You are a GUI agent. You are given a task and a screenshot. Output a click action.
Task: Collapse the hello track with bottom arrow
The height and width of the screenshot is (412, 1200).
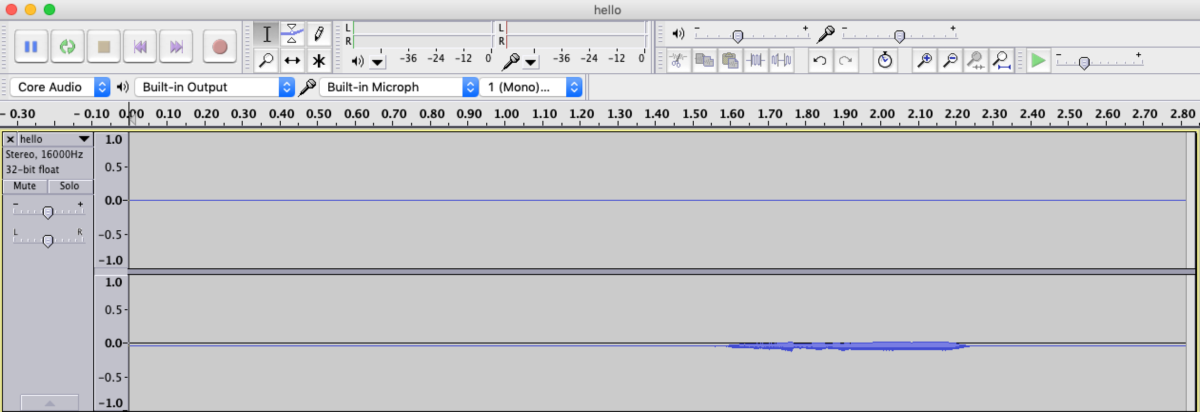pyautogui.click(x=48, y=402)
